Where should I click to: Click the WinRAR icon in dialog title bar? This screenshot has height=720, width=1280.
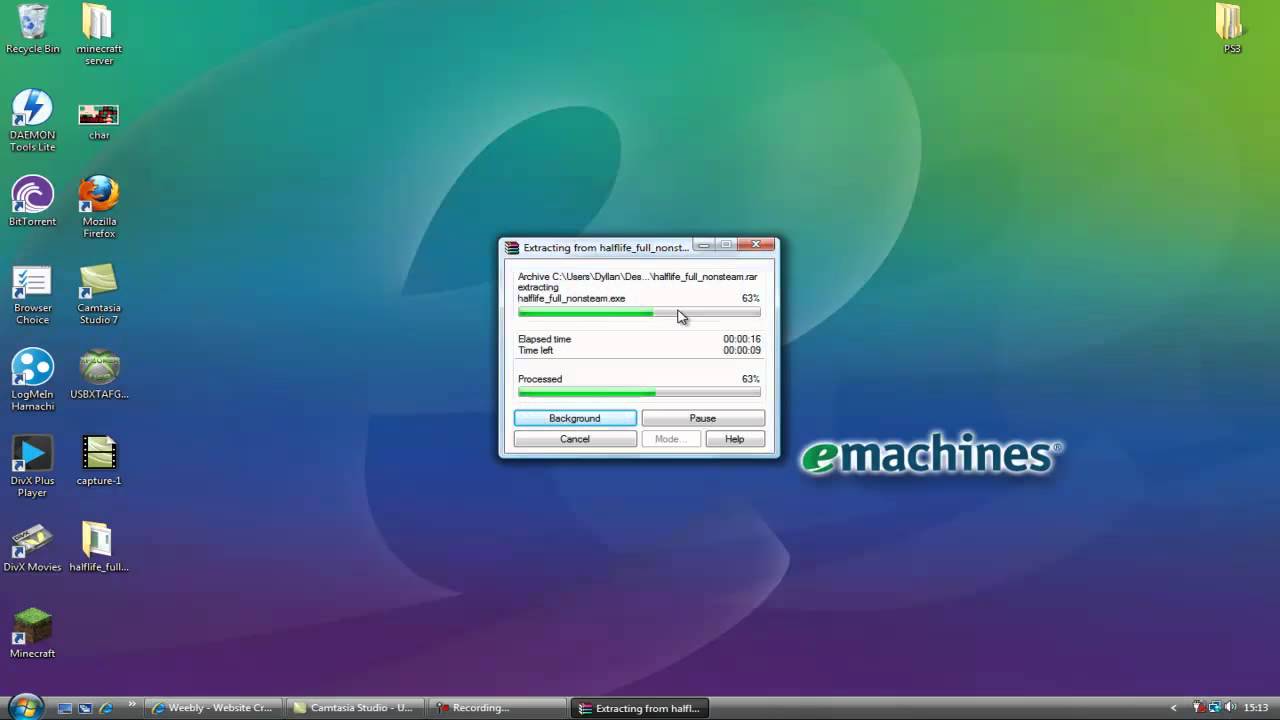tap(512, 247)
